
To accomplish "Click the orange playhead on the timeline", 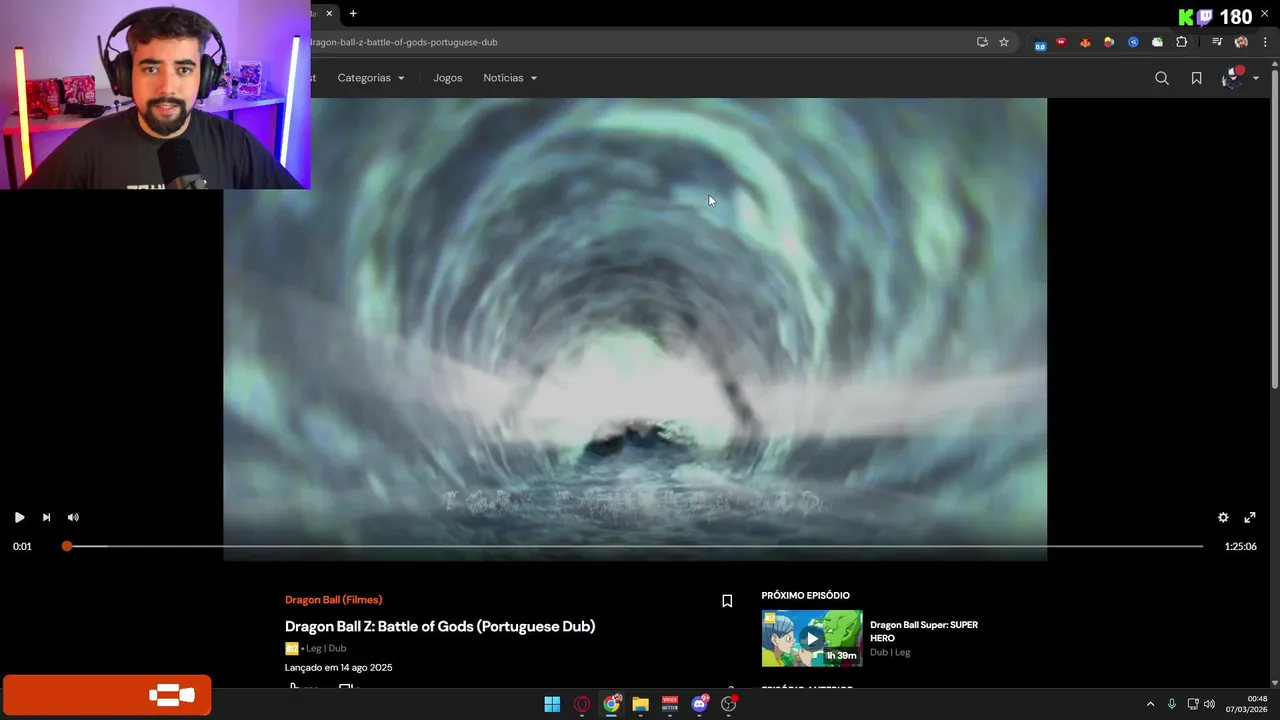I will click(x=67, y=546).
